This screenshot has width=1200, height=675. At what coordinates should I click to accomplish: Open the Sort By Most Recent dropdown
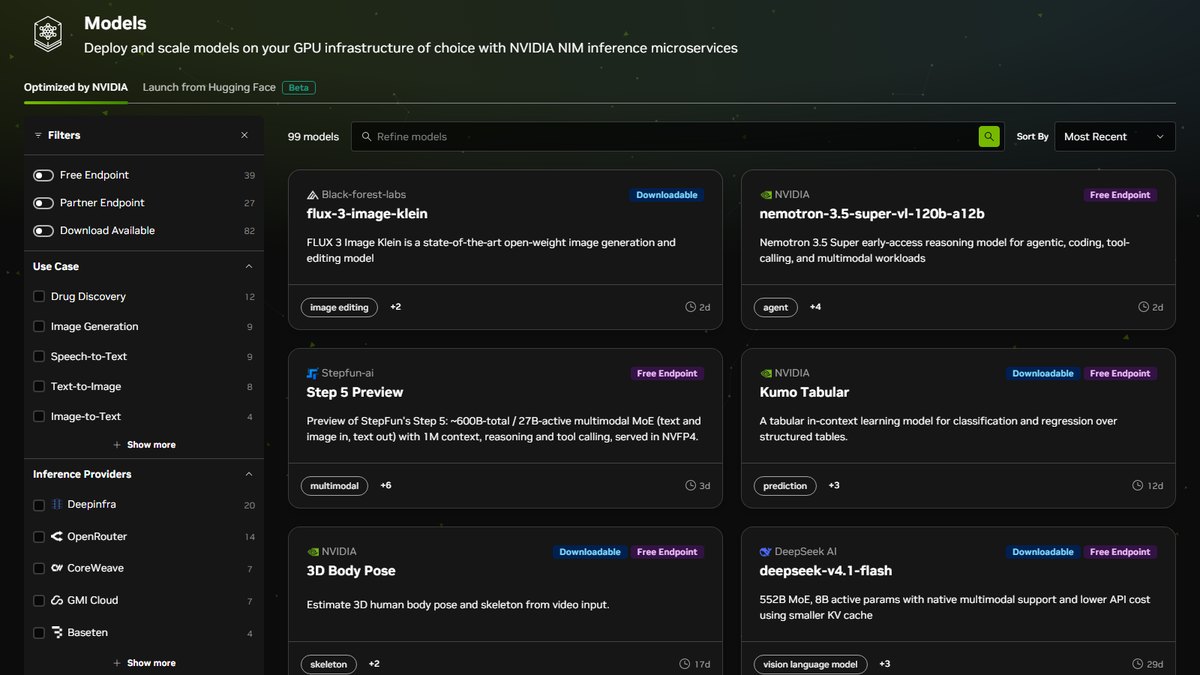coord(1115,137)
